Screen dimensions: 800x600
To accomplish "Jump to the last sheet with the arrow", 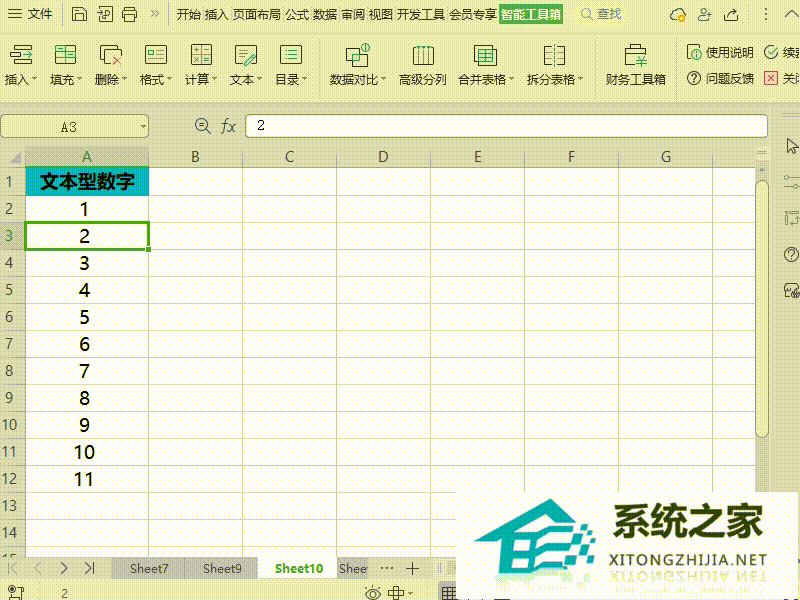I will click(89, 568).
